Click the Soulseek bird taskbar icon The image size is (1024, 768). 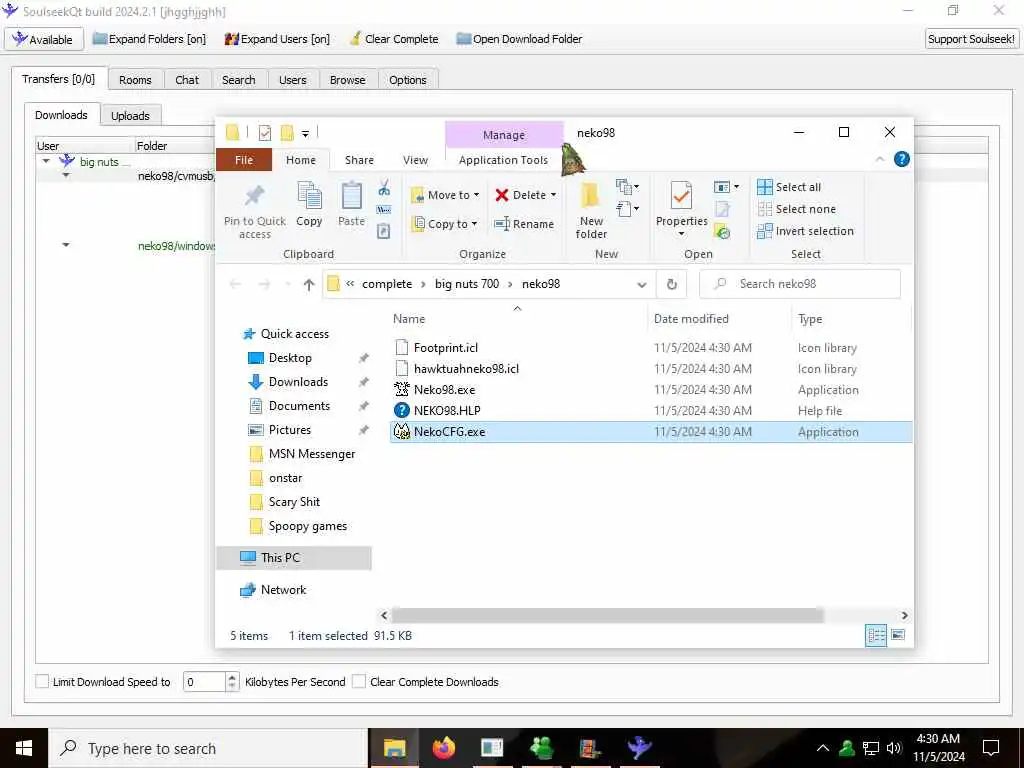pos(639,748)
